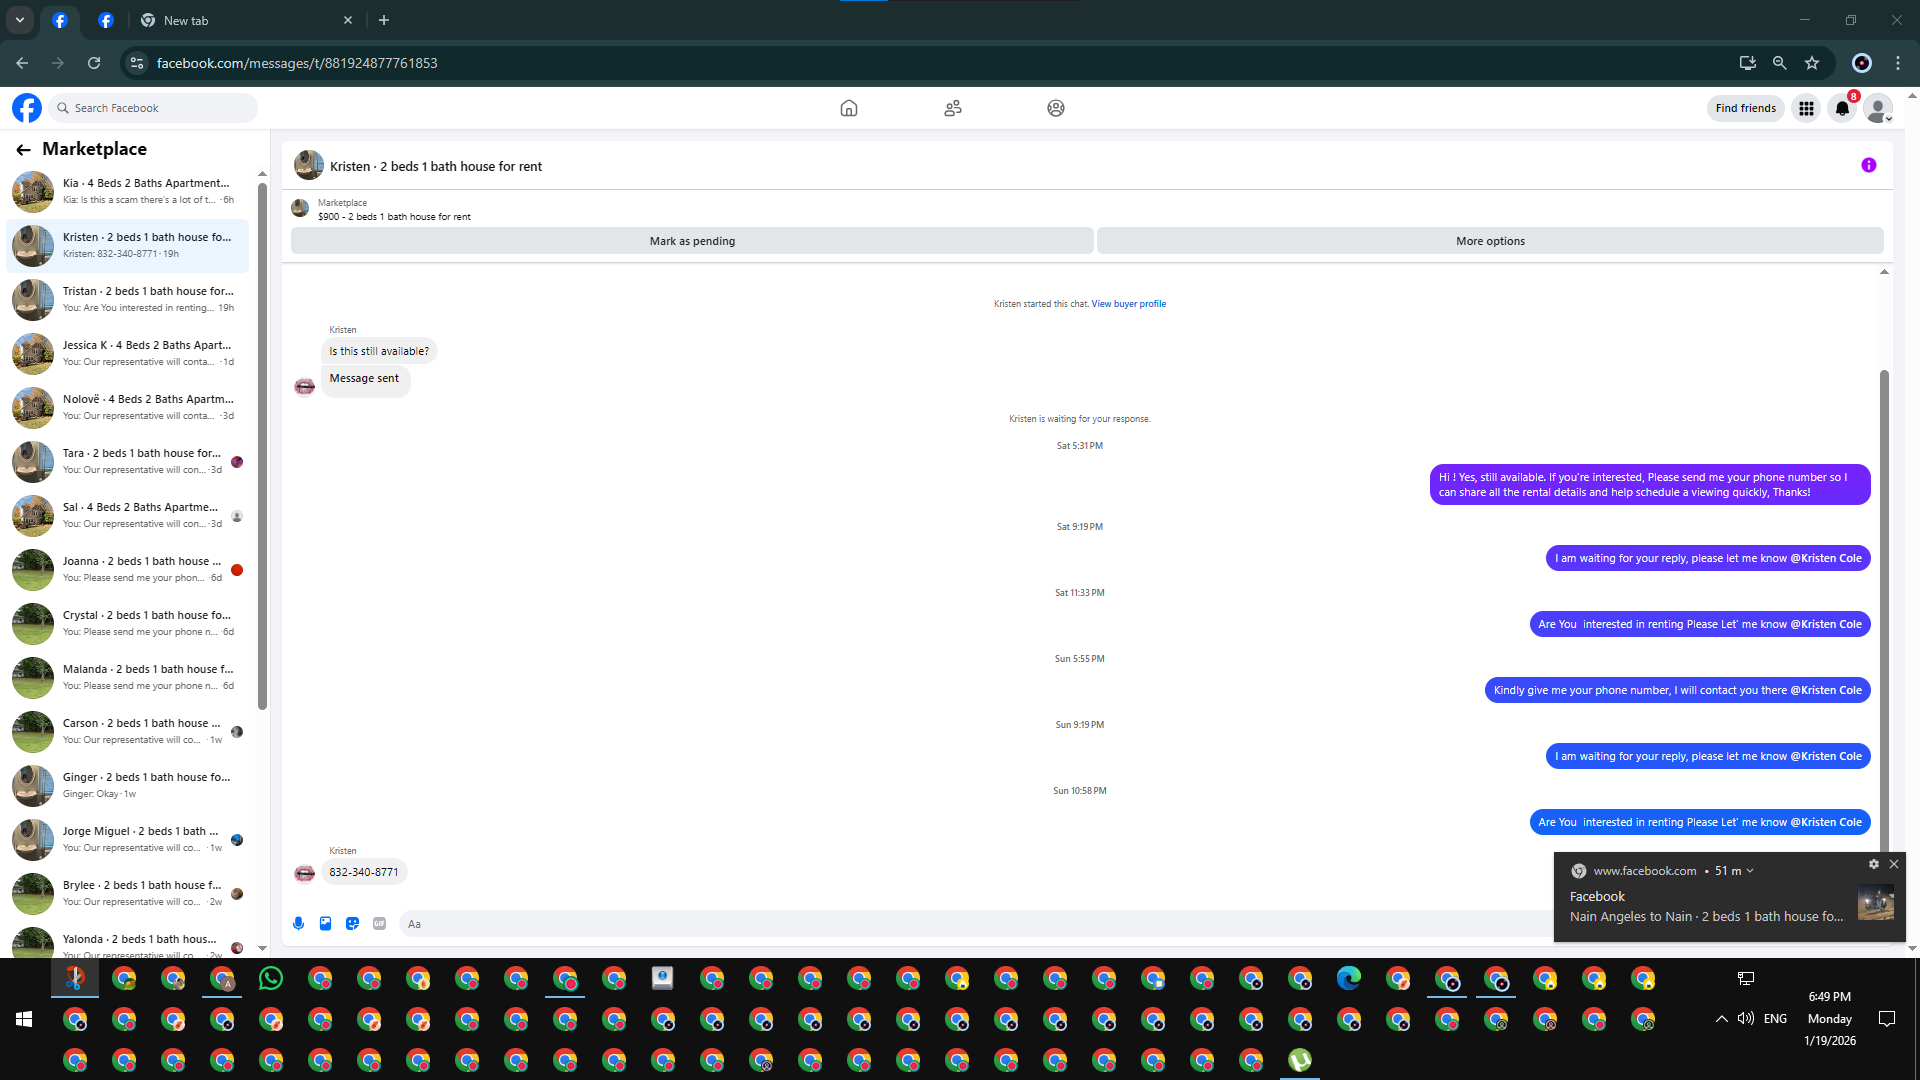Click Mark as pending button
1920x1080 pixels.
tap(692, 241)
